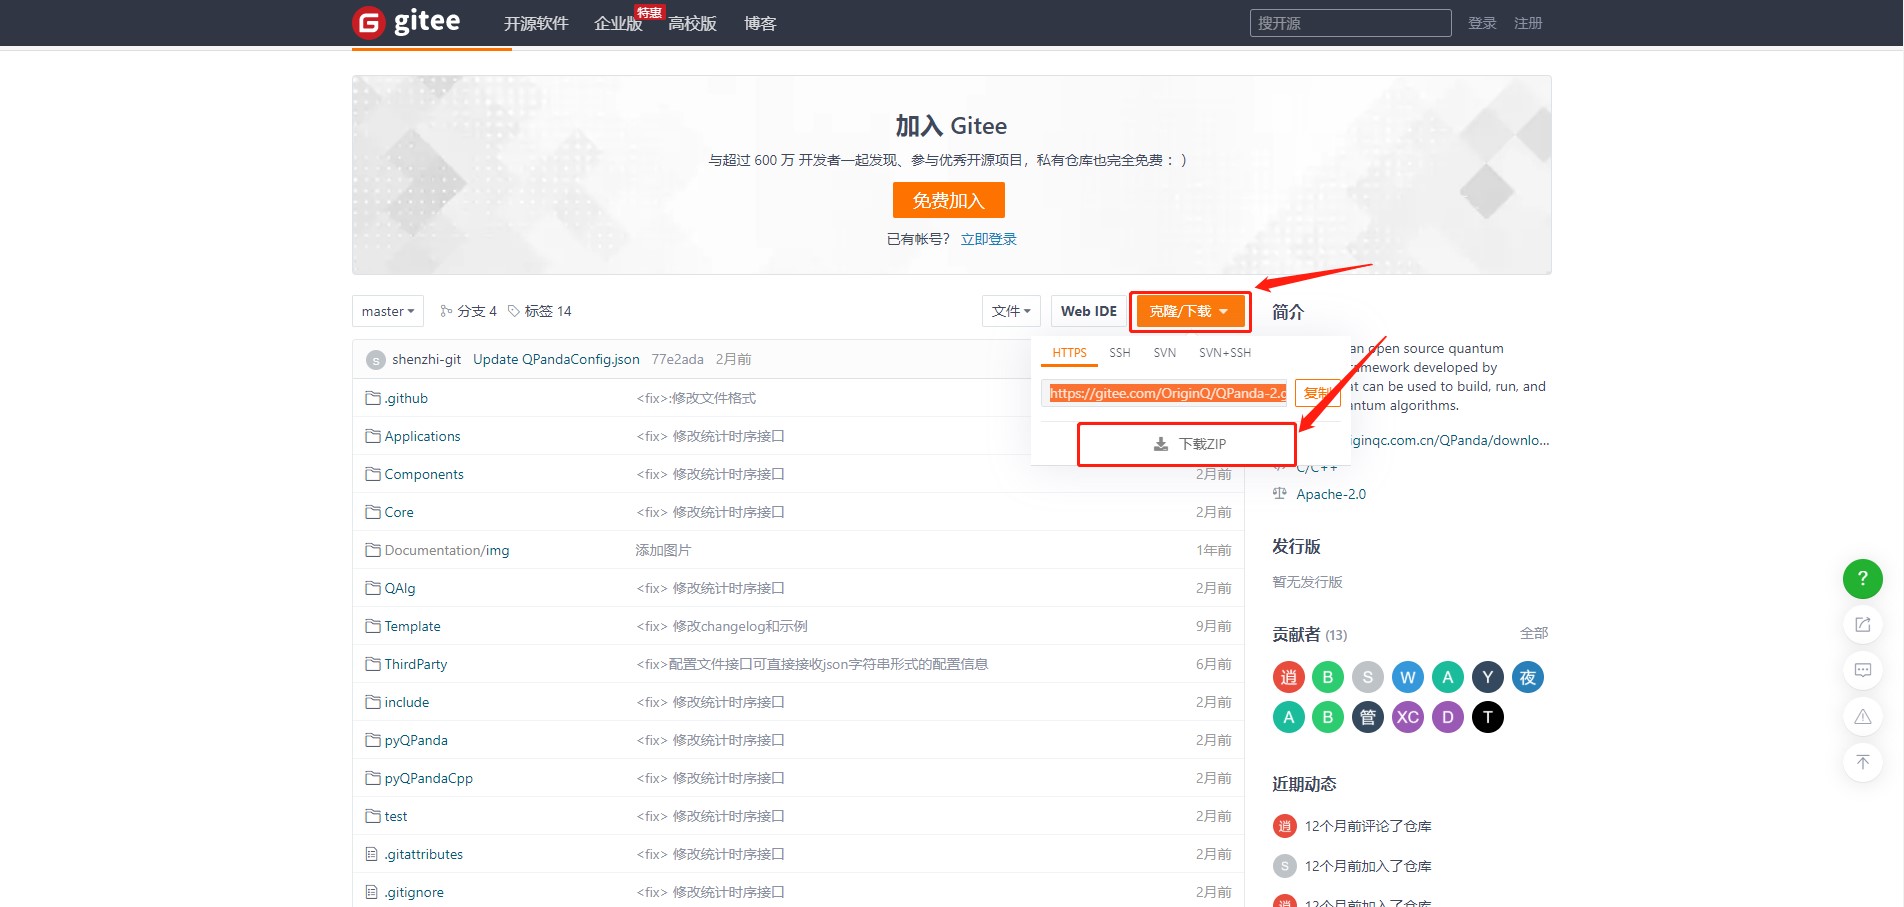Click the report warning triangle icon
This screenshot has width=1904, height=907.
1862,716
